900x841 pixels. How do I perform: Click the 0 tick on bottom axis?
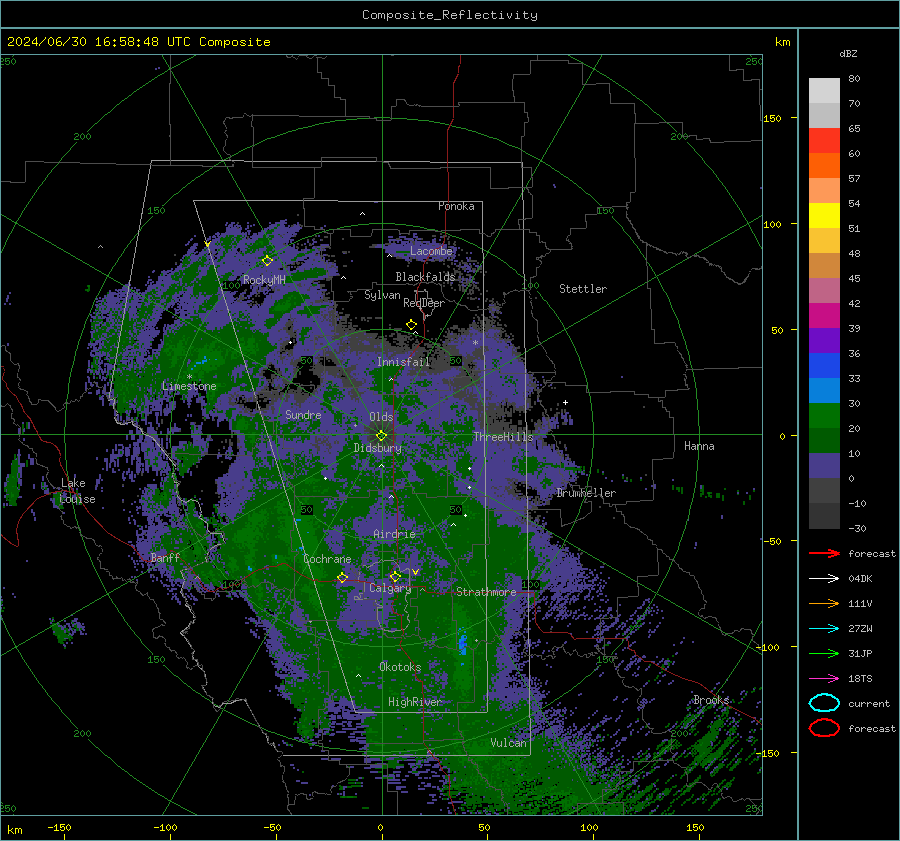tap(380, 828)
